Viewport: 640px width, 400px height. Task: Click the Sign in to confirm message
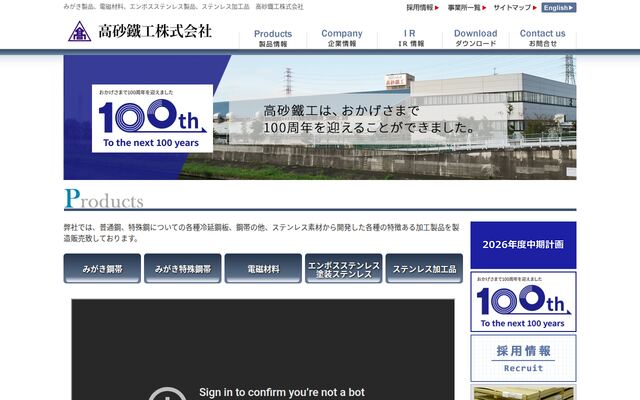coord(282,392)
